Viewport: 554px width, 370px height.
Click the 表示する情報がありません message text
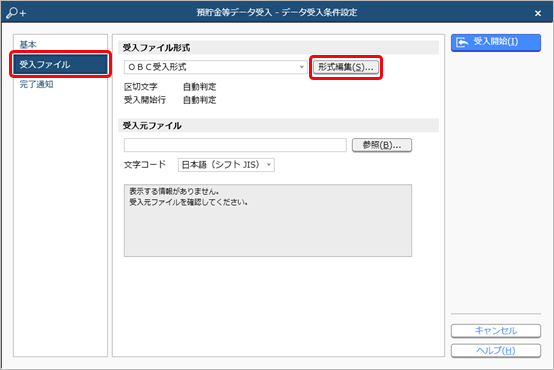(174, 191)
